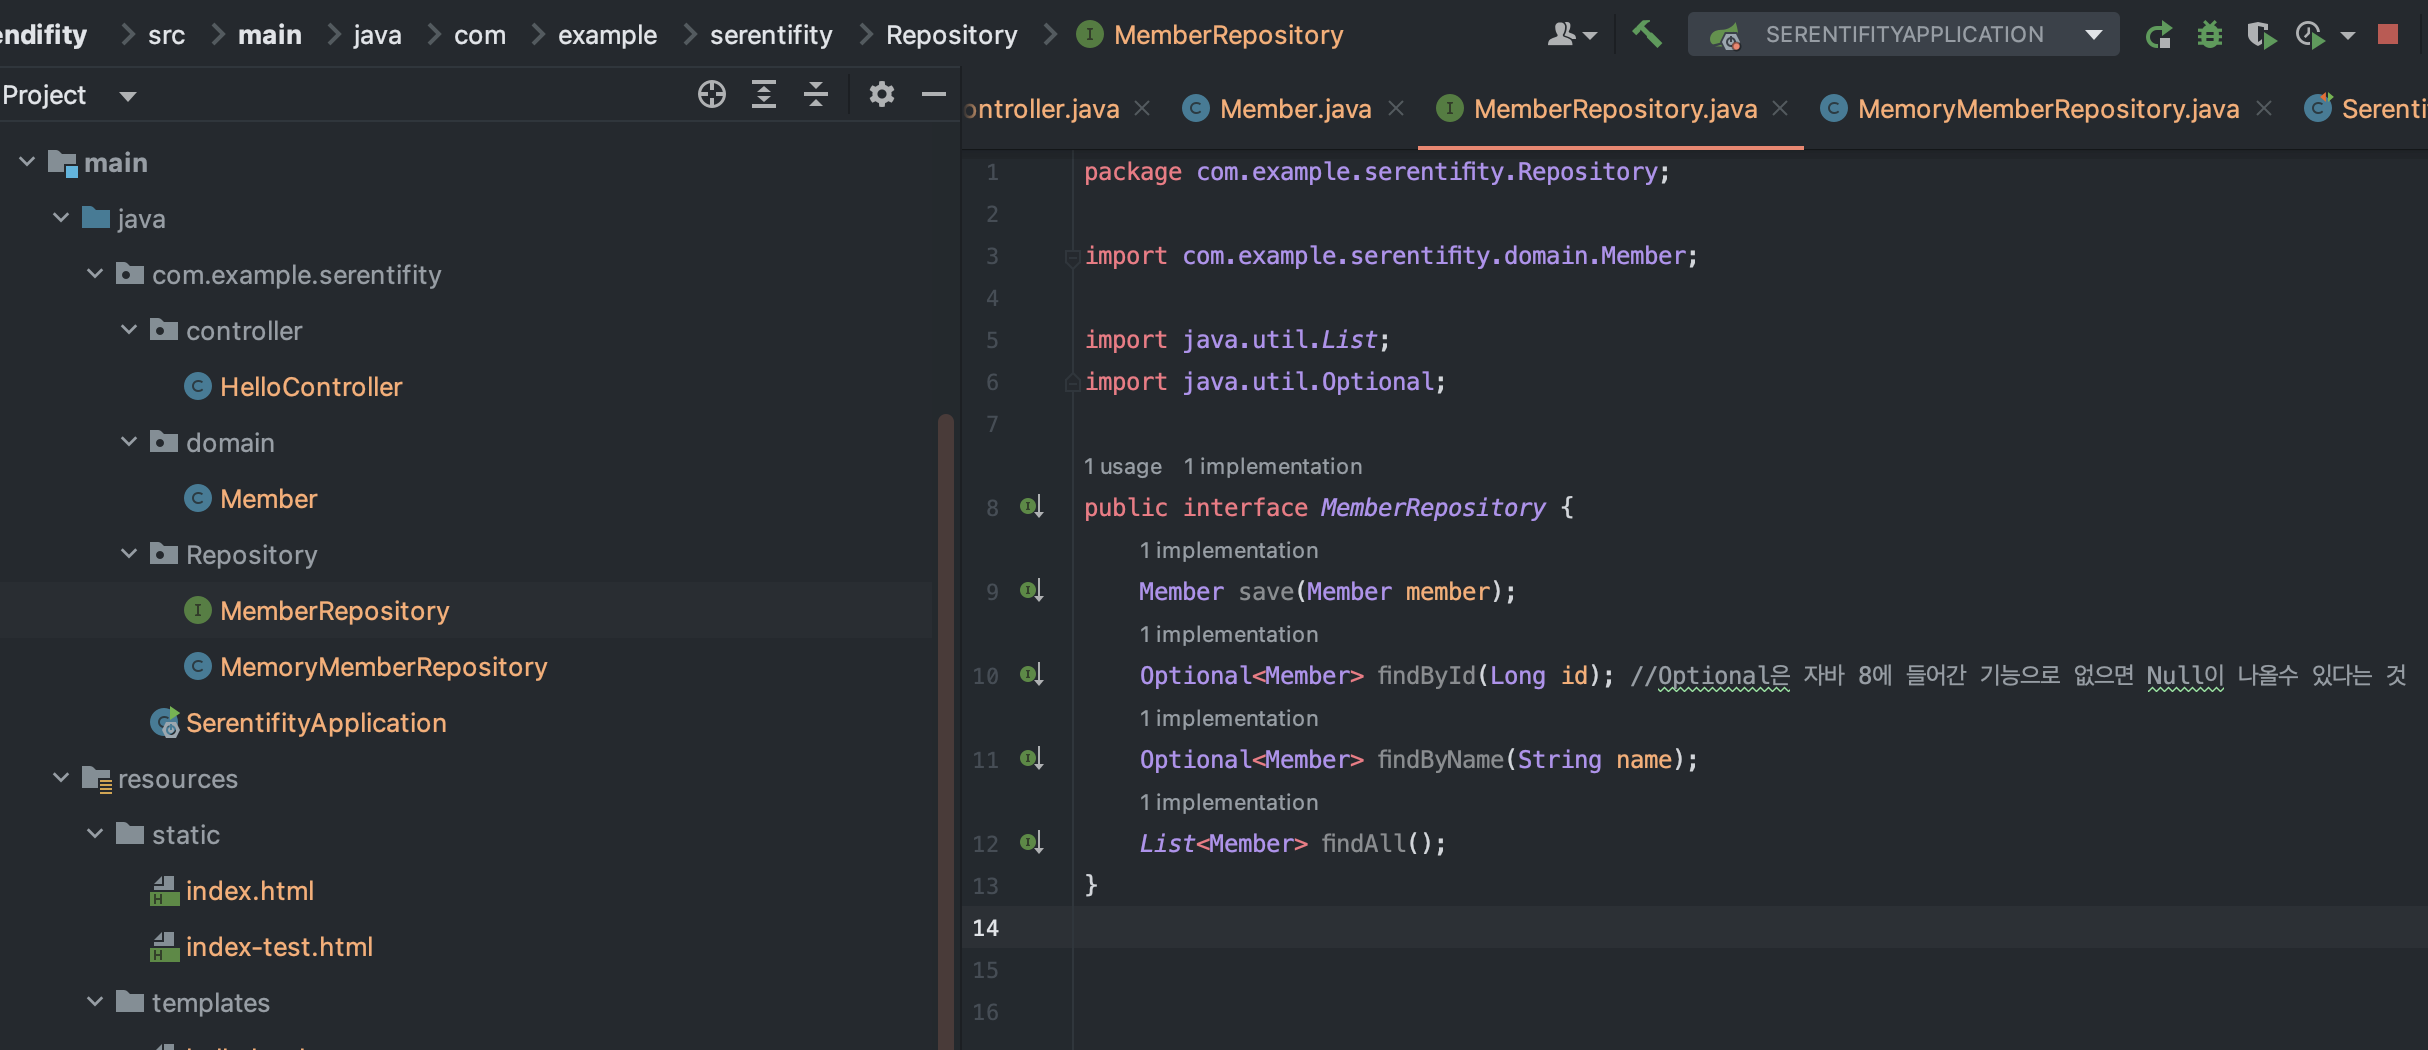Collapse the Repository package
Viewport: 2428px width, 1050px height.
129,553
